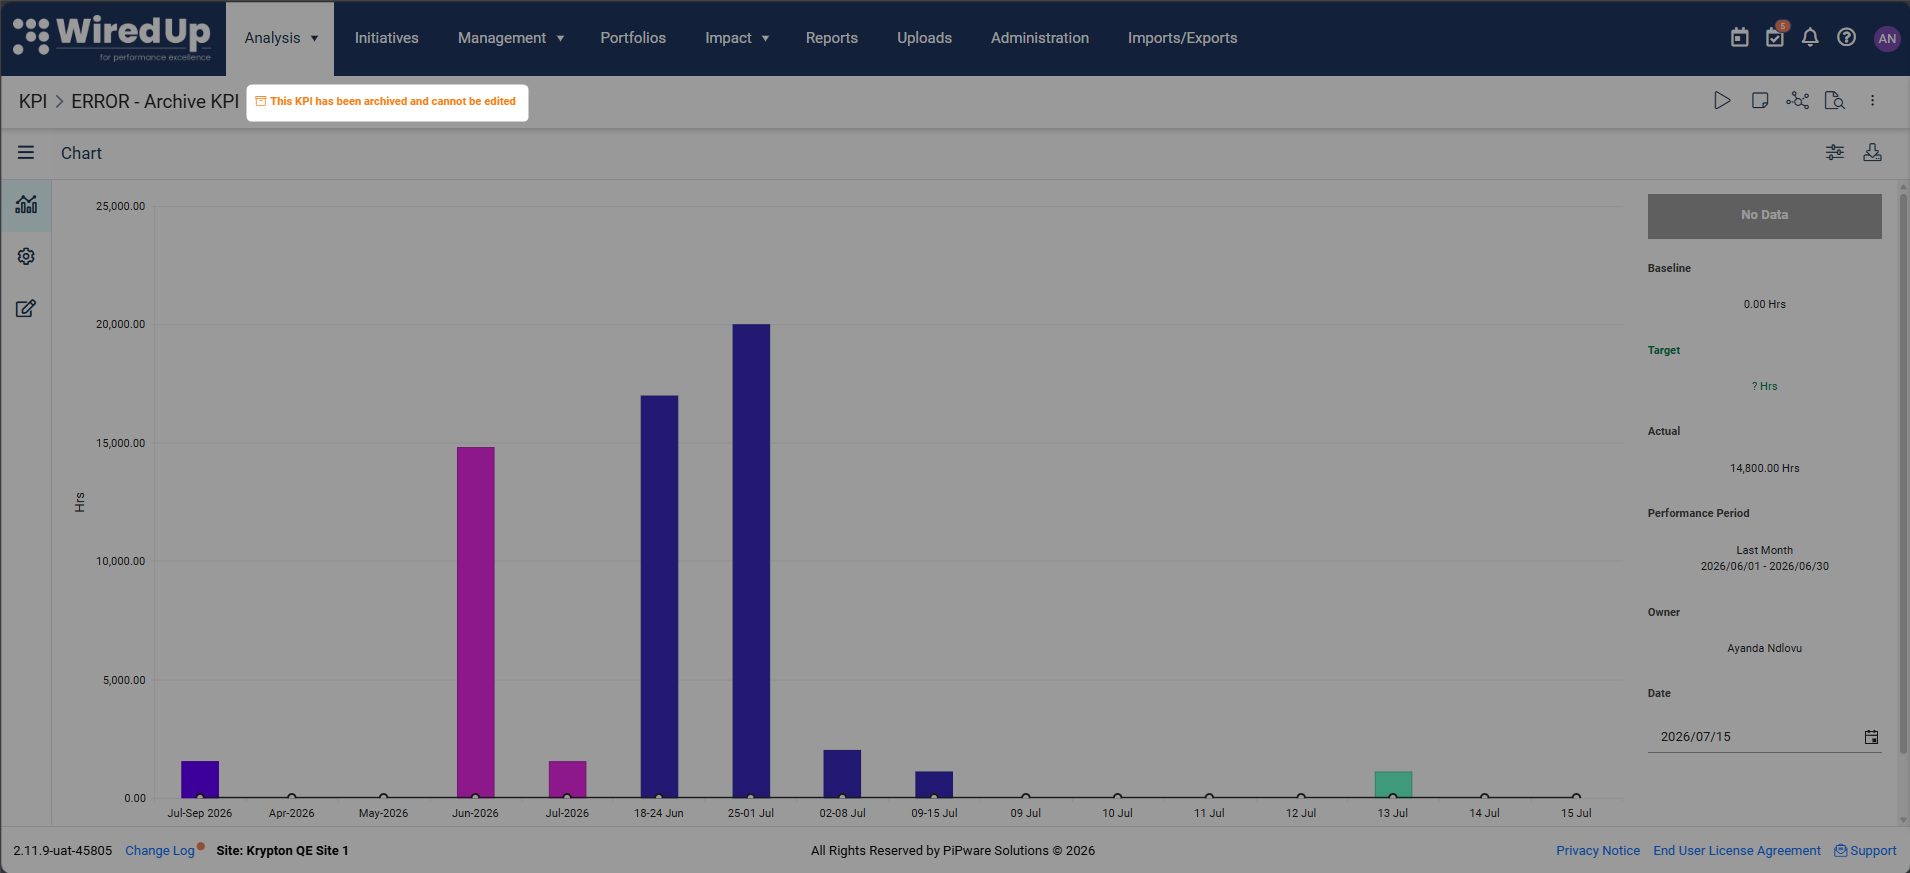Viewport: 1910px width, 873px height.
Task: Open notifications bell
Action: pyautogui.click(x=1810, y=38)
